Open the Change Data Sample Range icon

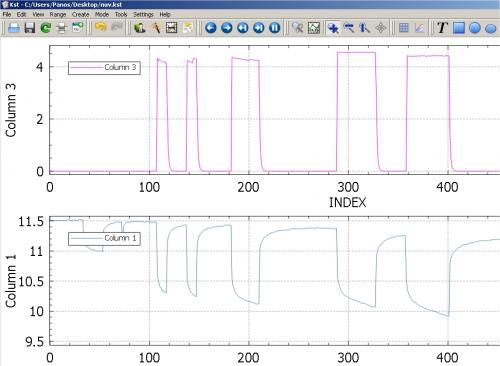tap(172, 28)
